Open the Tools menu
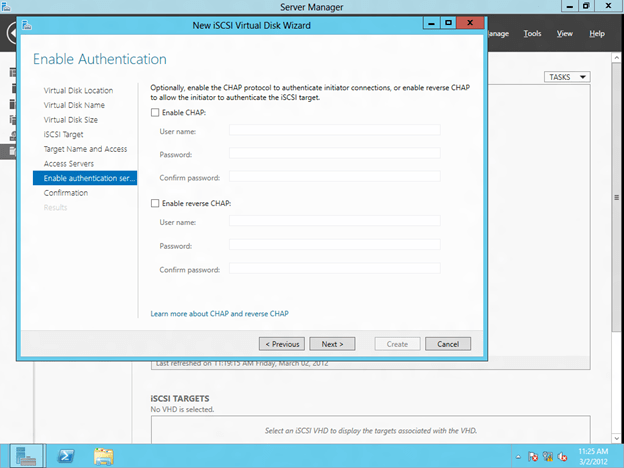This screenshot has width=624, height=468. tap(533, 33)
